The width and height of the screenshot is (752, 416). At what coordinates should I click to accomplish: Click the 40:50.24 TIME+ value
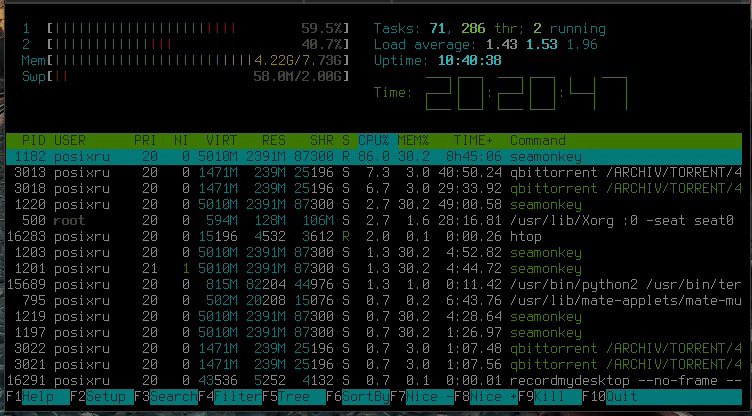pos(470,173)
